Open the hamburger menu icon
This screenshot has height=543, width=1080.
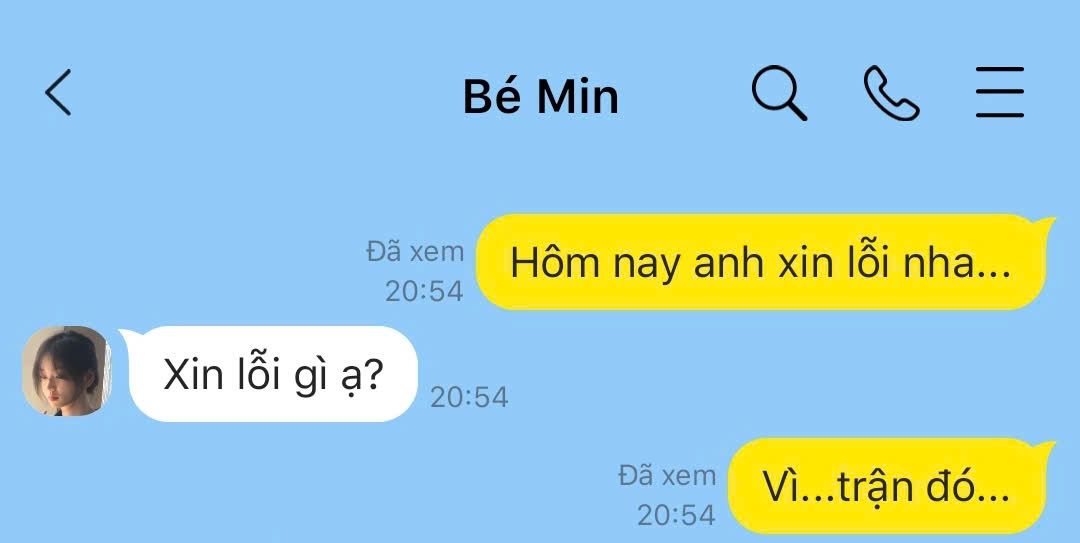click(x=1000, y=92)
